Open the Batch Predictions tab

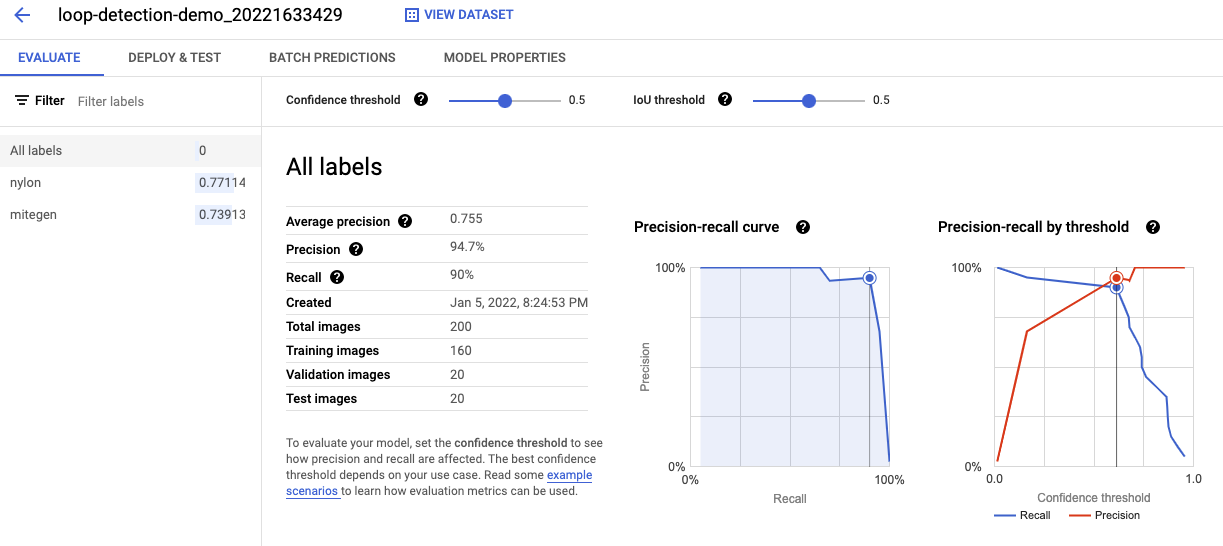(x=332, y=57)
